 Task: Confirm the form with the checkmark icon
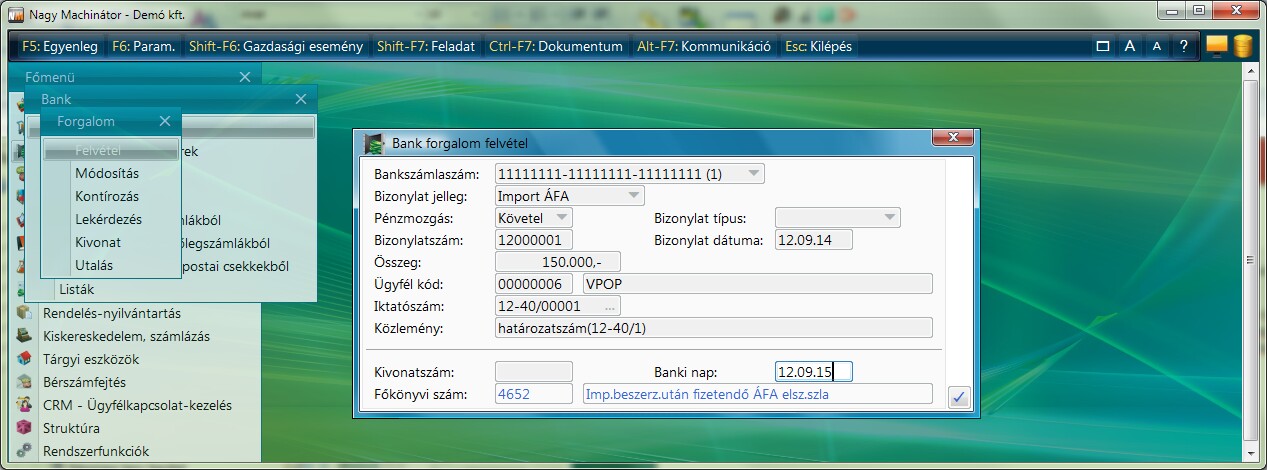pyautogui.click(x=958, y=397)
